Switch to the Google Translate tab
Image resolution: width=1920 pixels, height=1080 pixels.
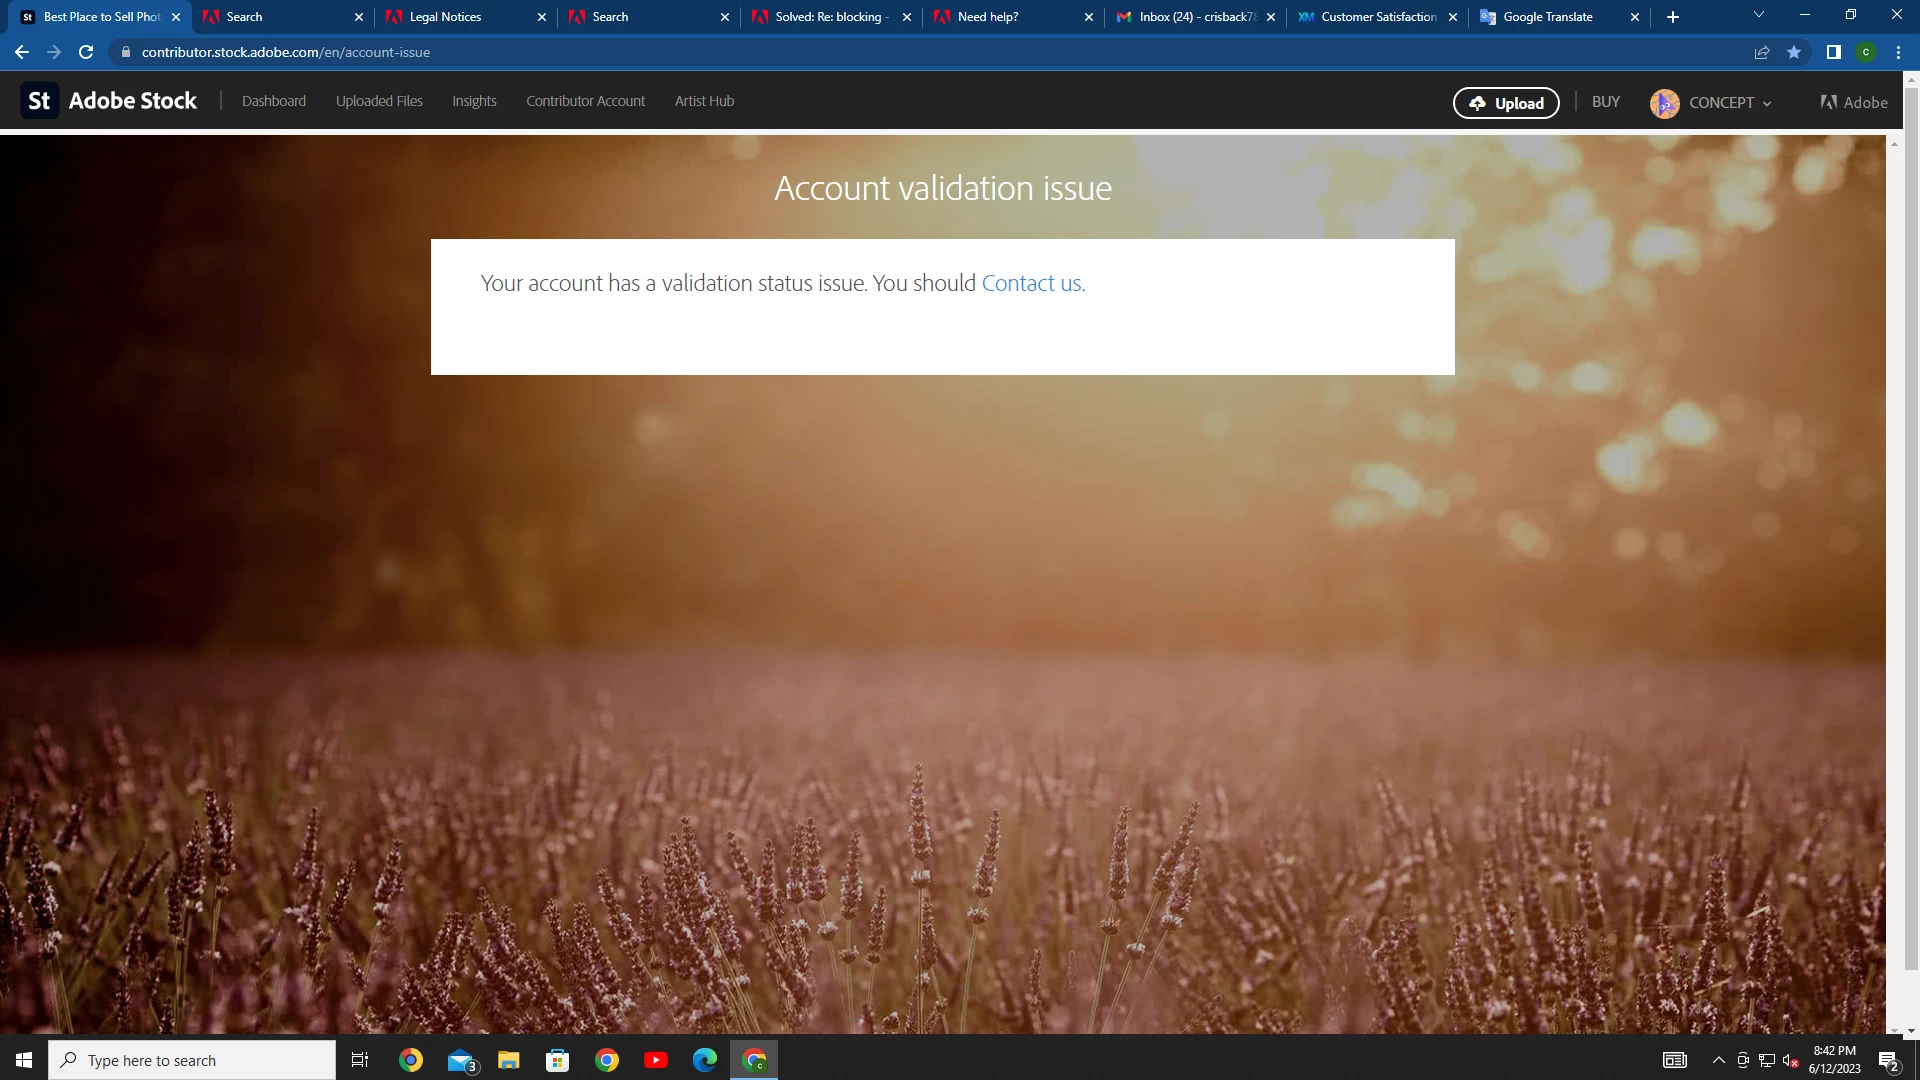pos(1548,17)
